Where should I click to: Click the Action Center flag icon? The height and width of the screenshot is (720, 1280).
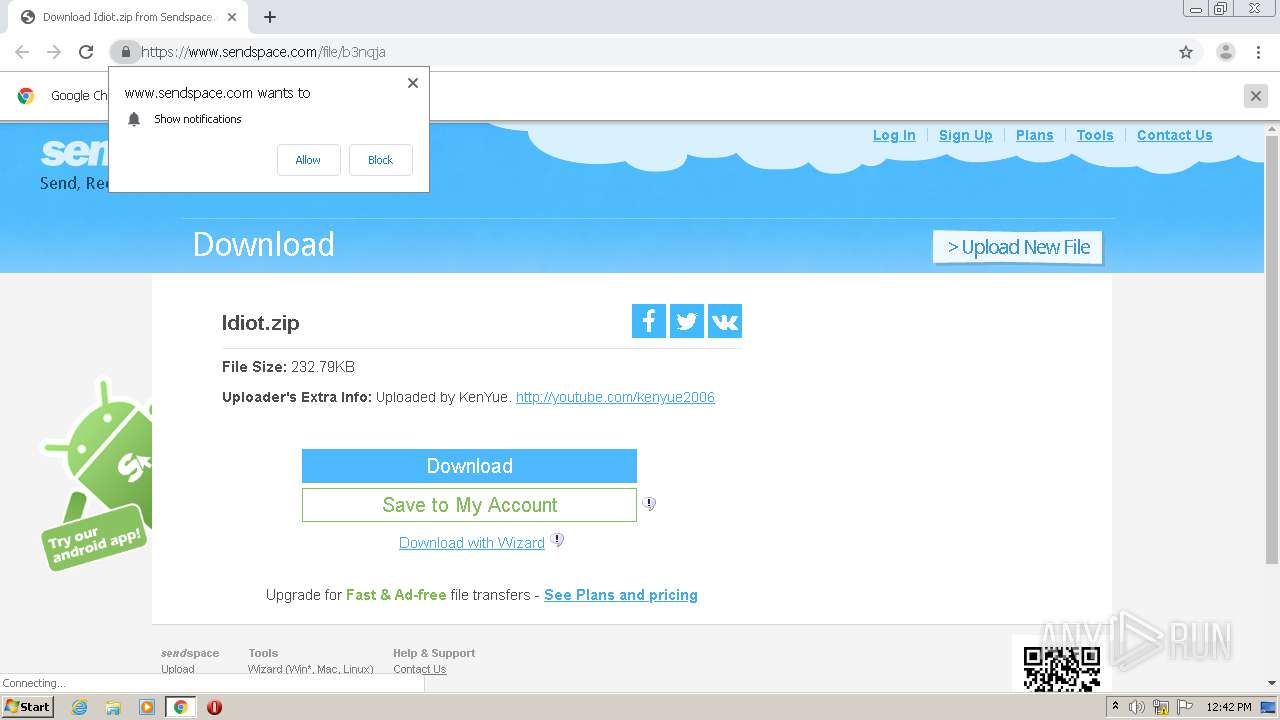click(x=1185, y=707)
